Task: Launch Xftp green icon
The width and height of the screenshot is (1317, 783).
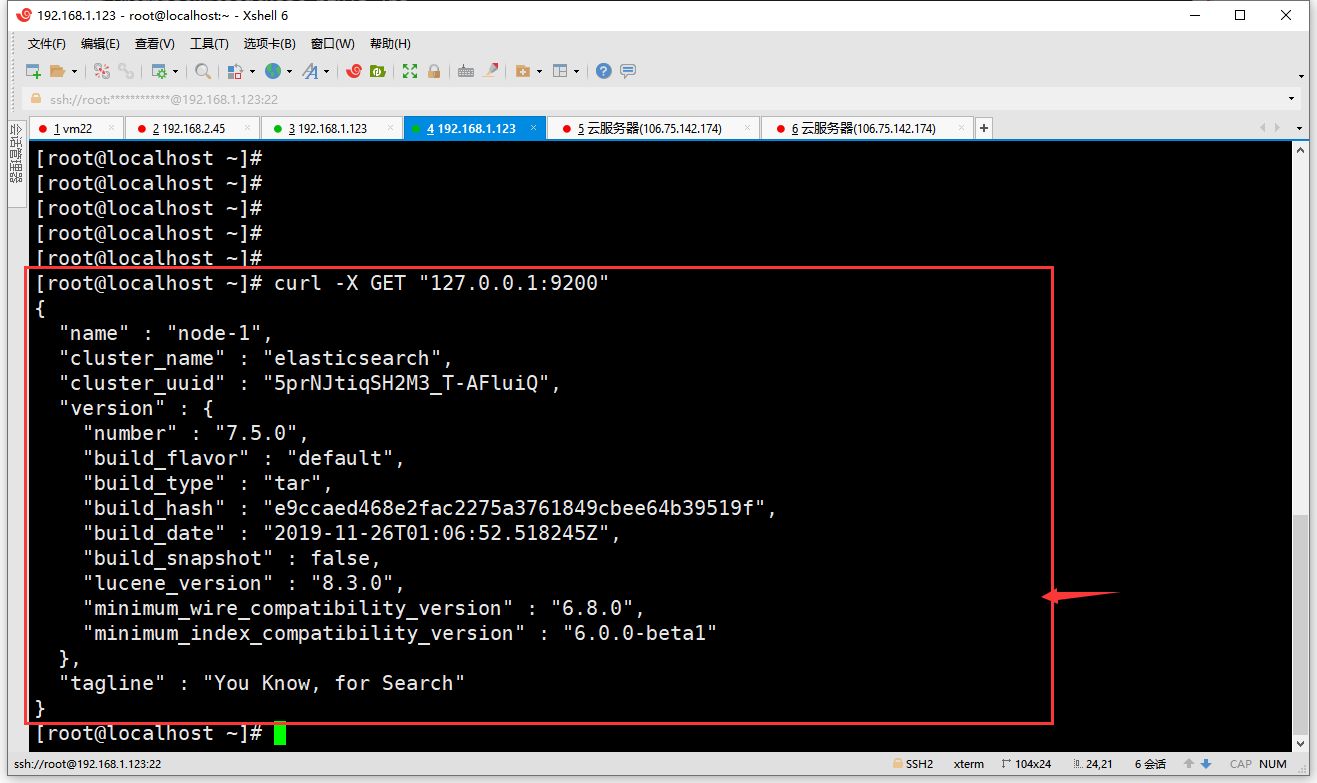Action: tap(377, 71)
